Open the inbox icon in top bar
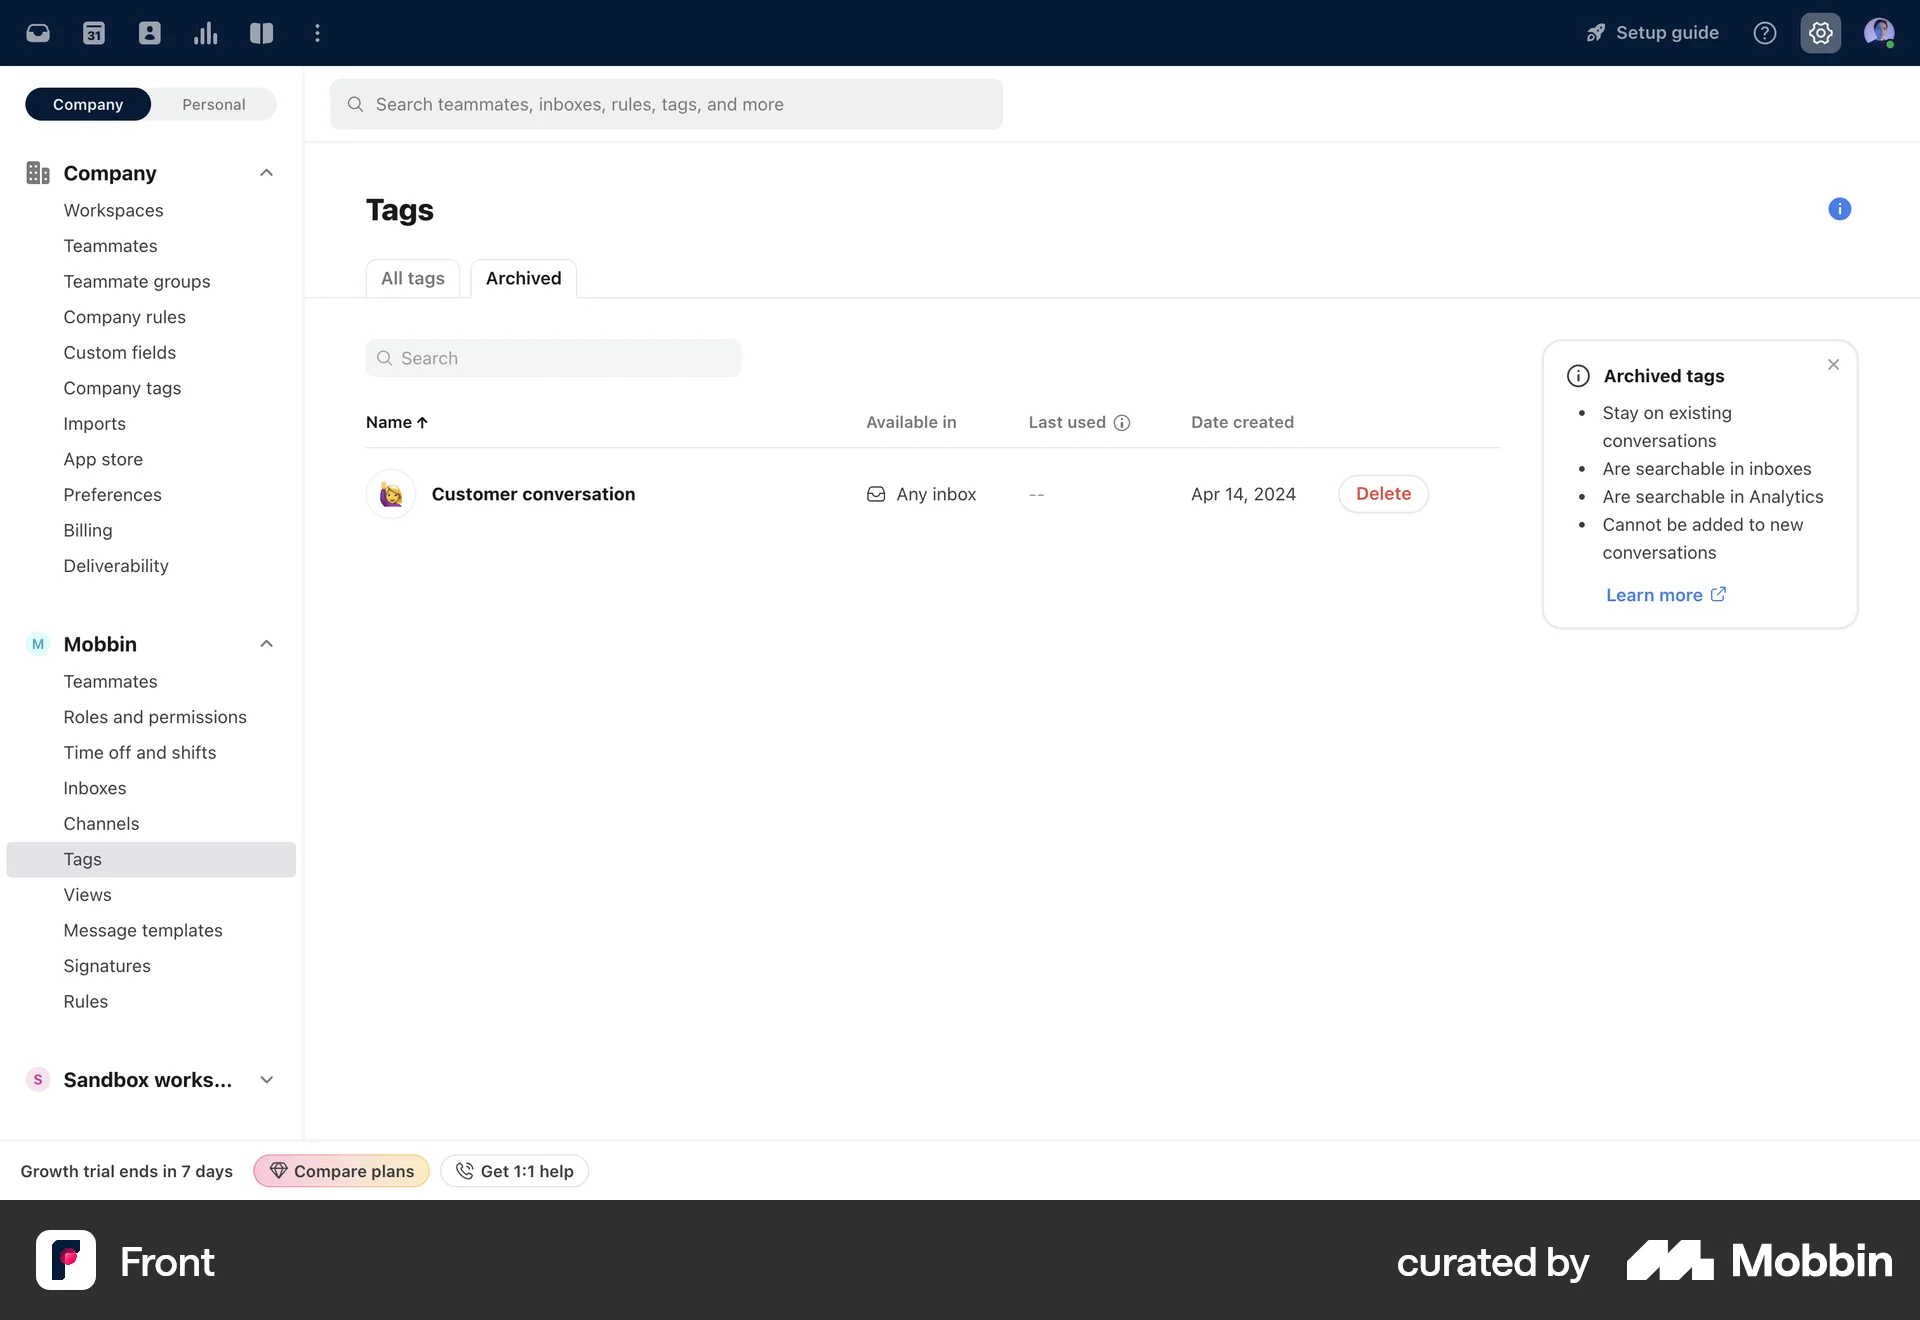1920x1320 pixels. click(x=38, y=33)
